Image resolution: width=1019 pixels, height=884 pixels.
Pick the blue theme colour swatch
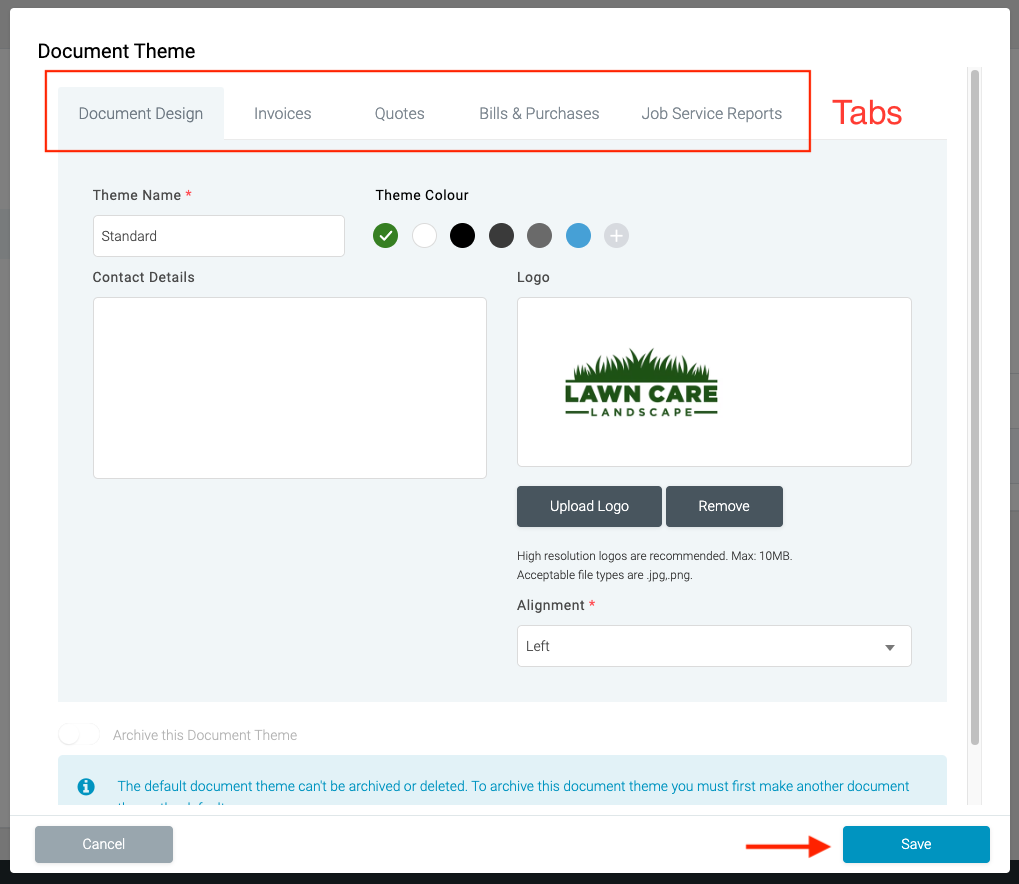pos(578,235)
